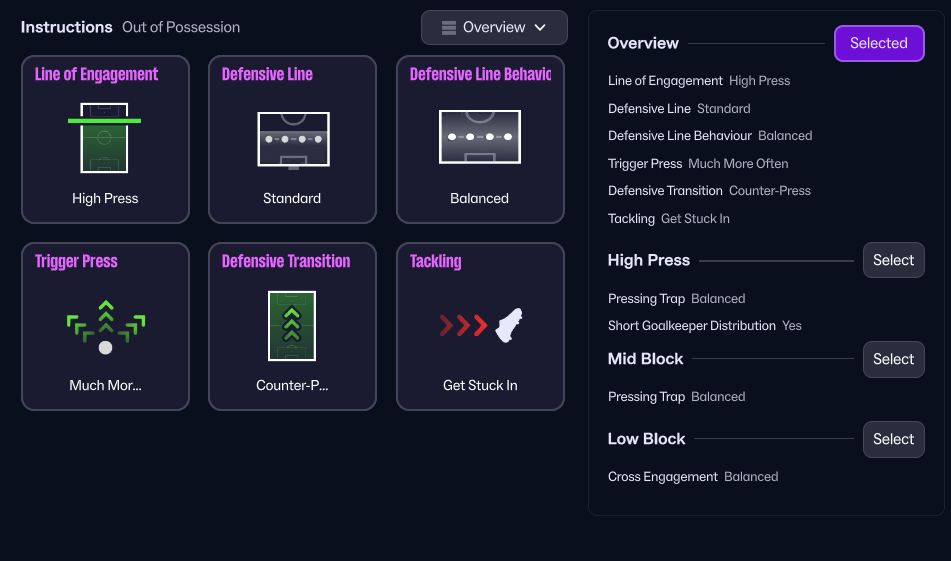Open the Line of Engagement card title
Image resolution: width=951 pixels, height=561 pixels.
97,74
